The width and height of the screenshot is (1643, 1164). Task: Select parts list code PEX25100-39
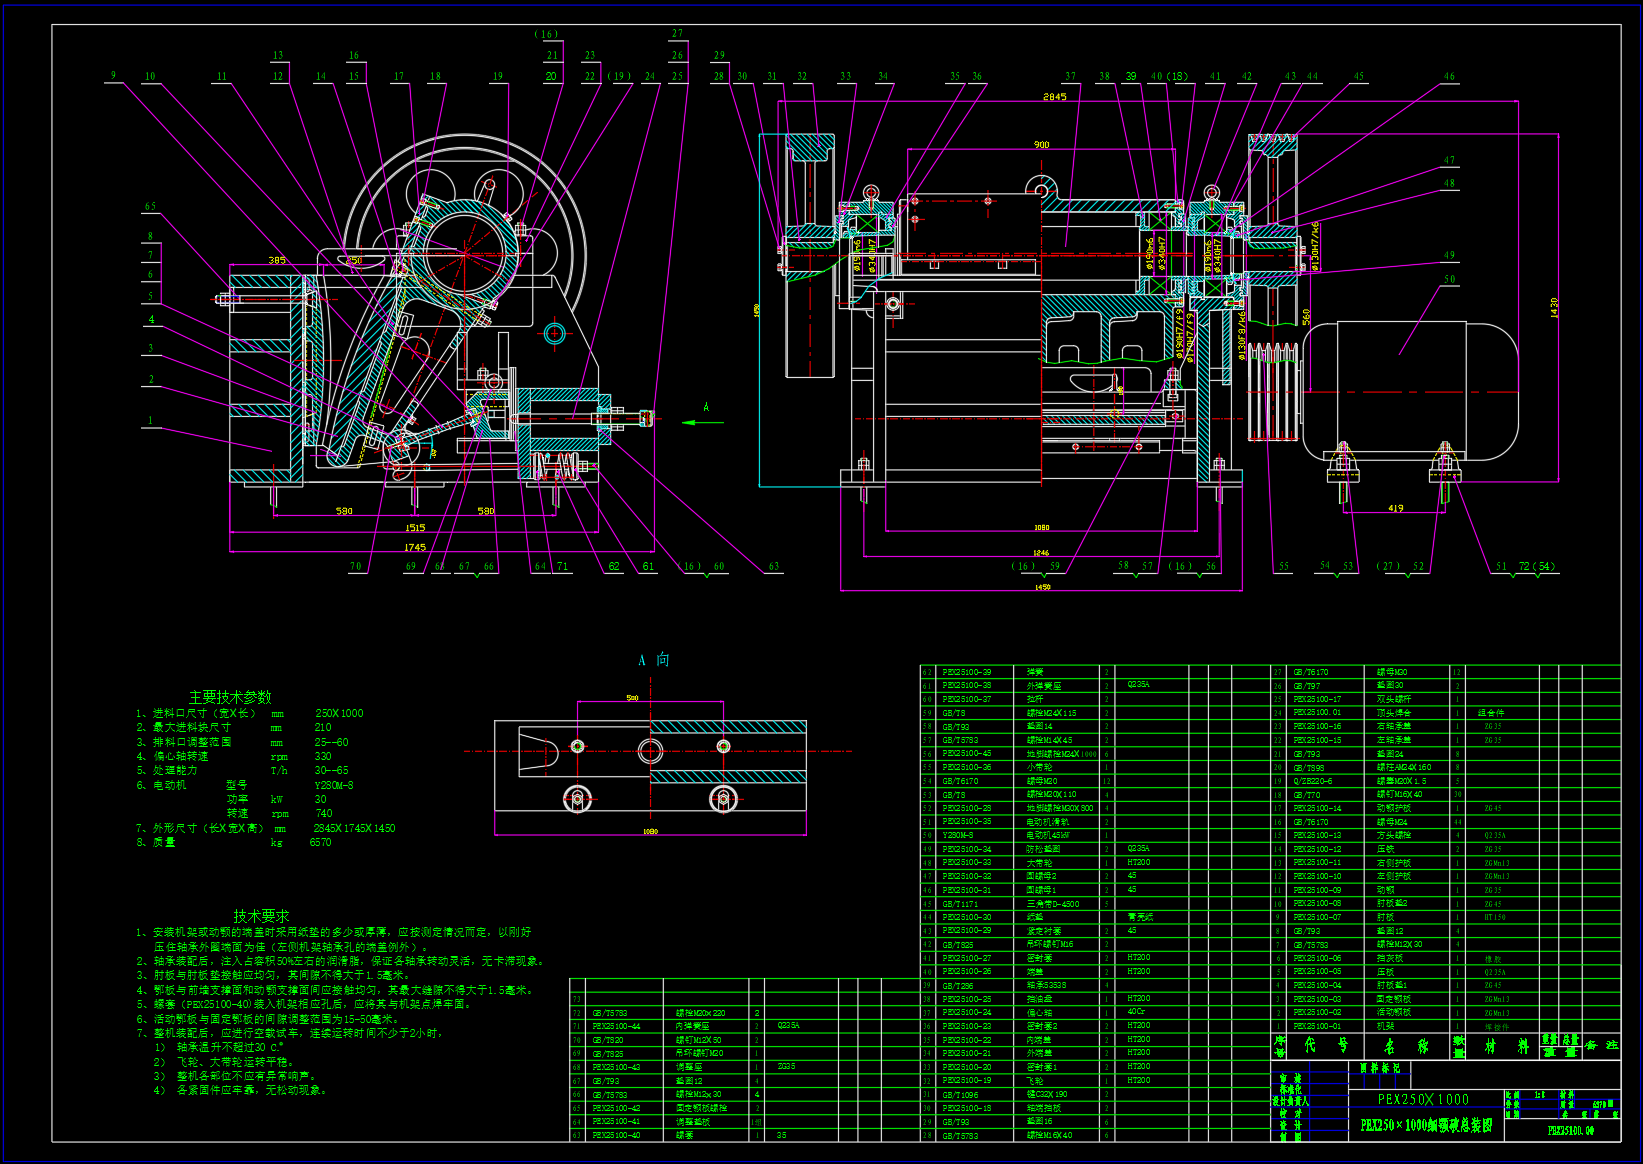point(967,672)
